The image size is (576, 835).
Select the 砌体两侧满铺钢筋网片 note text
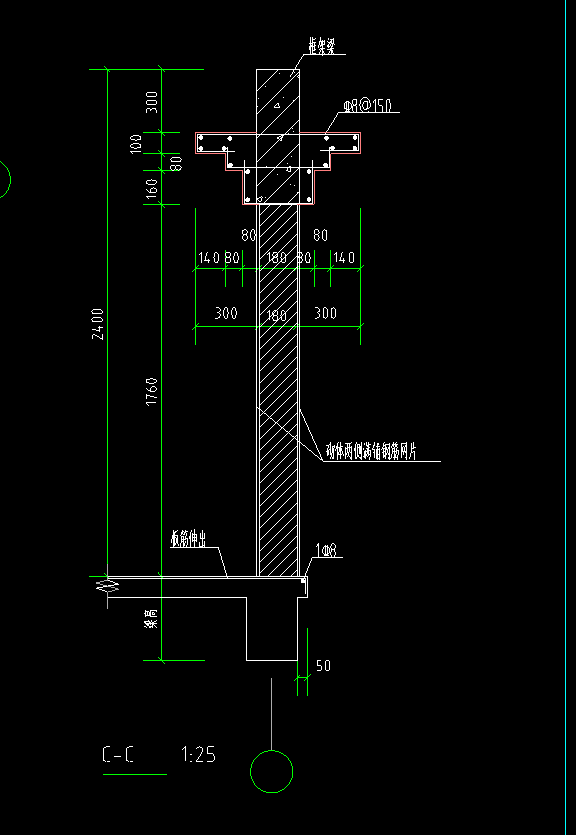[371, 453]
